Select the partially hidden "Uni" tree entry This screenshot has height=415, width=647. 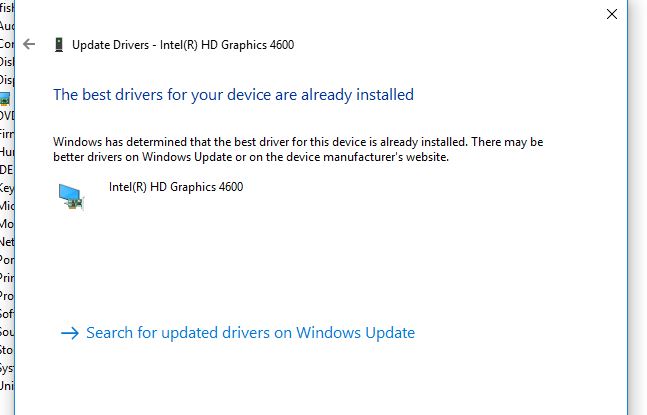click(x=6, y=386)
